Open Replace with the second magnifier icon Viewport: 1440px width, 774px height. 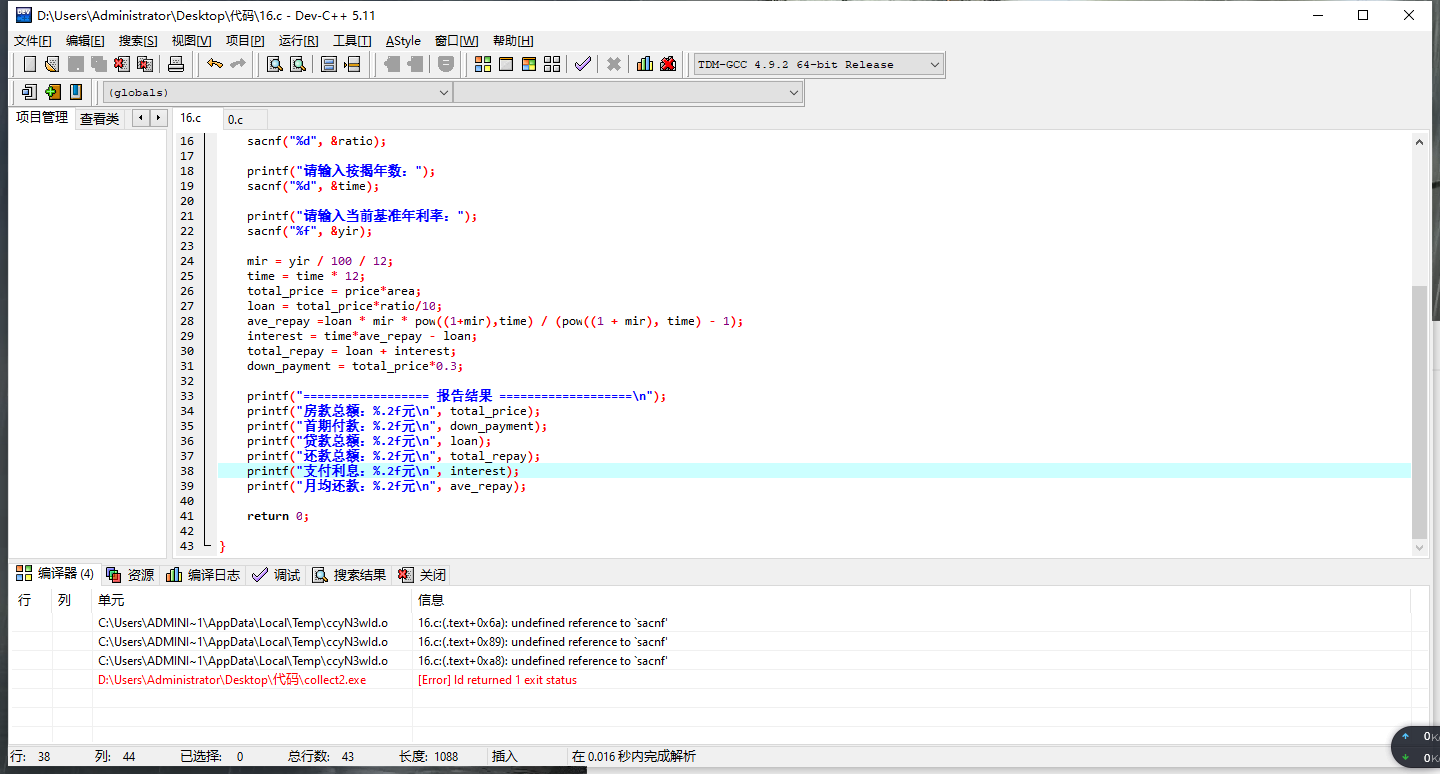(x=297, y=64)
